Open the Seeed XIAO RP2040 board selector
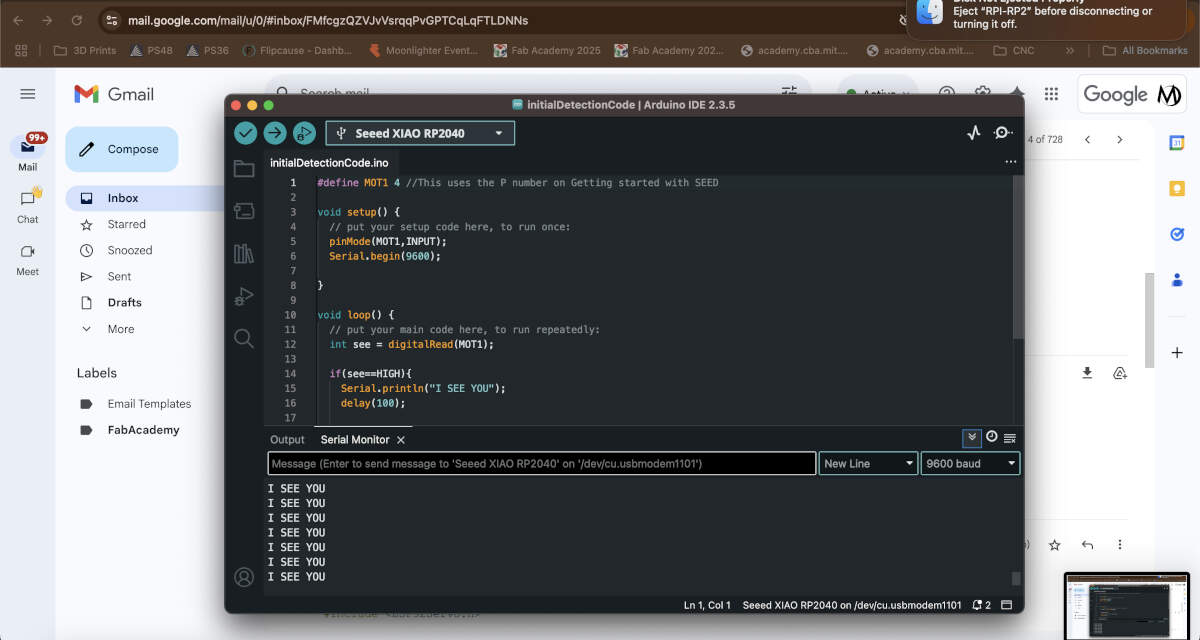Image resolution: width=1200 pixels, height=640 pixels. pos(420,133)
